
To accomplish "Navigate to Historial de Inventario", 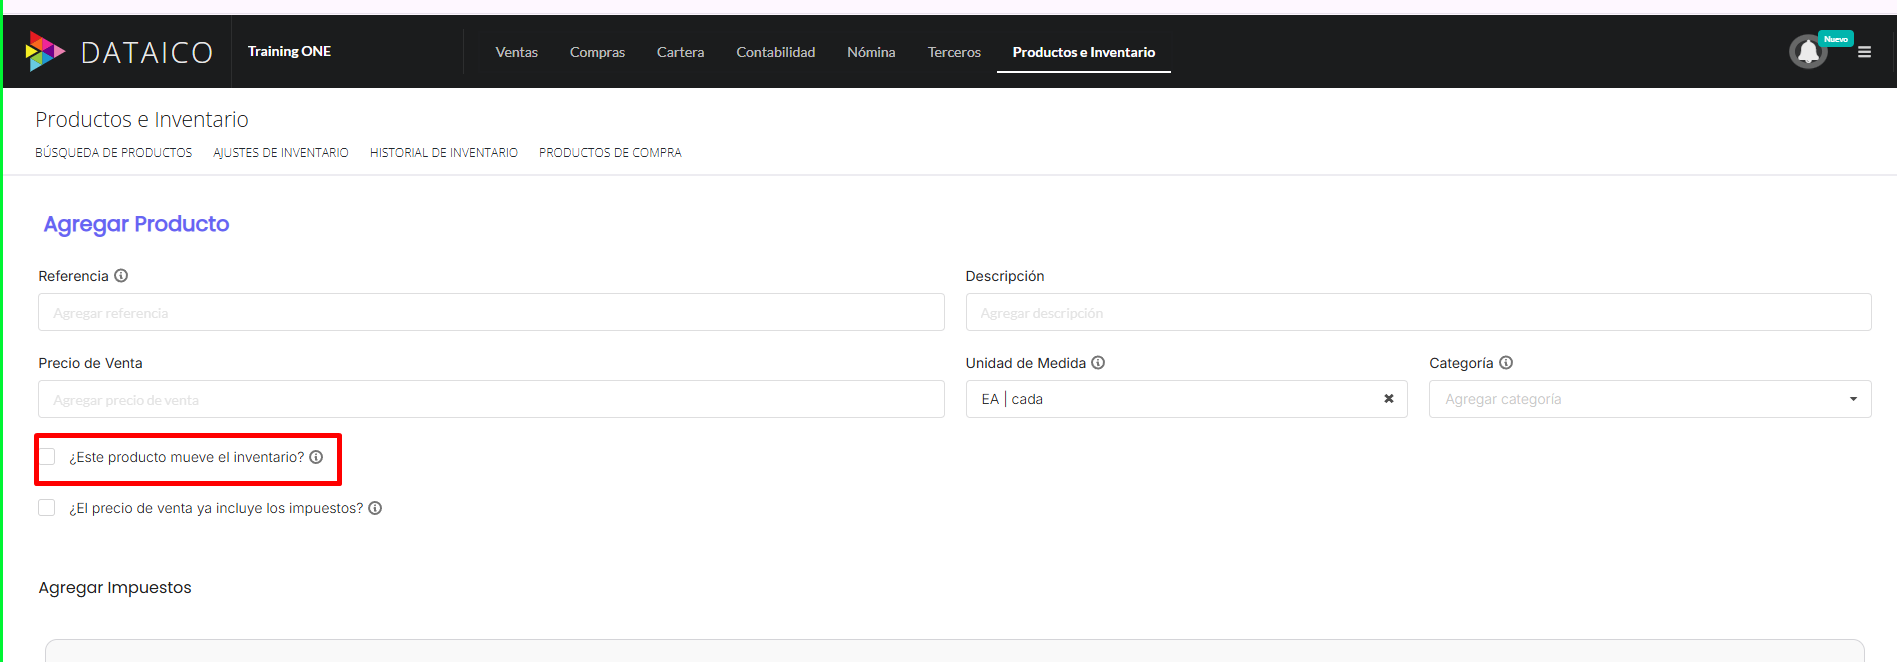I will [443, 153].
